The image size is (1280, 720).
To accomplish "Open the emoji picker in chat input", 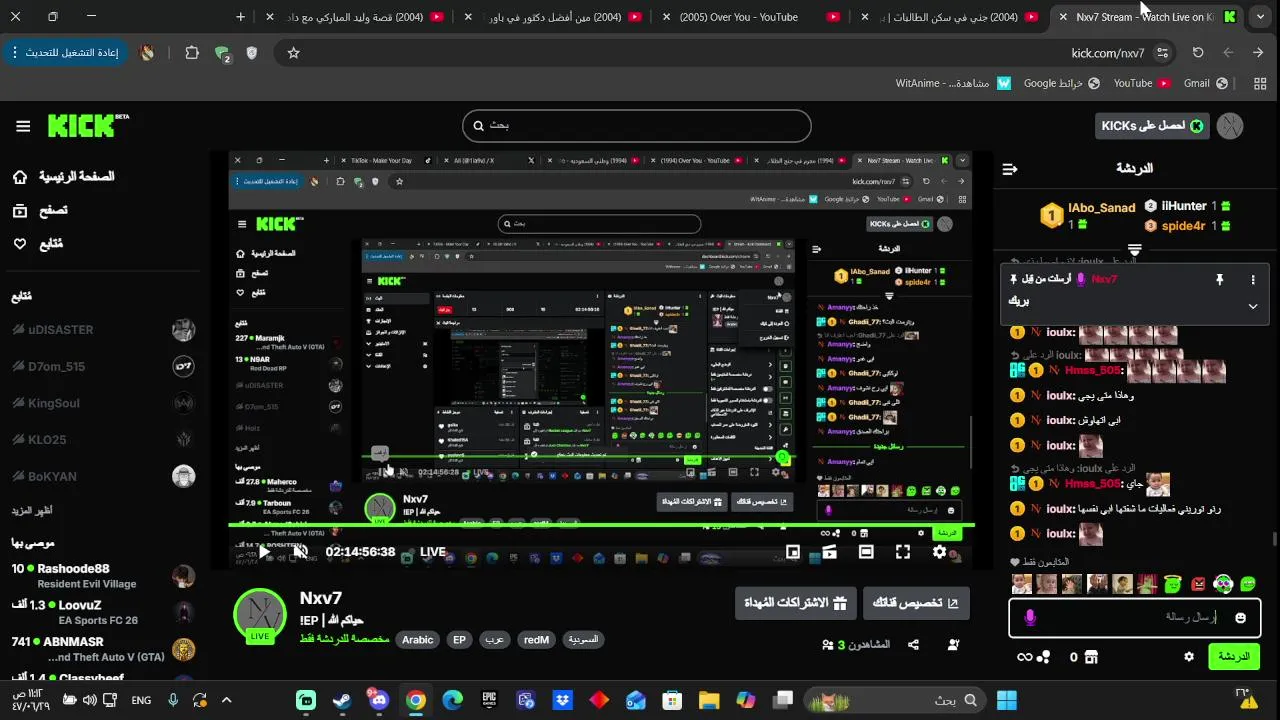I will tap(1241, 618).
